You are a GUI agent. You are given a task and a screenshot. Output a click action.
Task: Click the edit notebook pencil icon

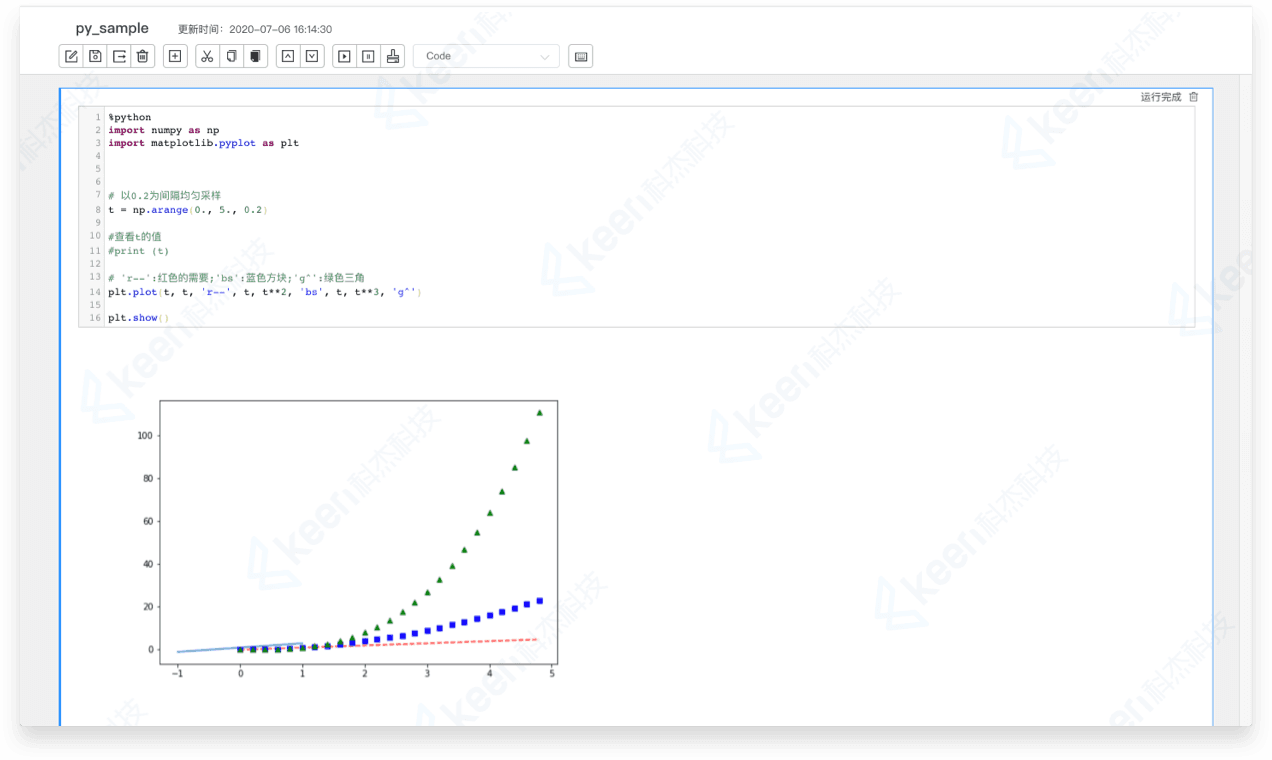[71, 56]
